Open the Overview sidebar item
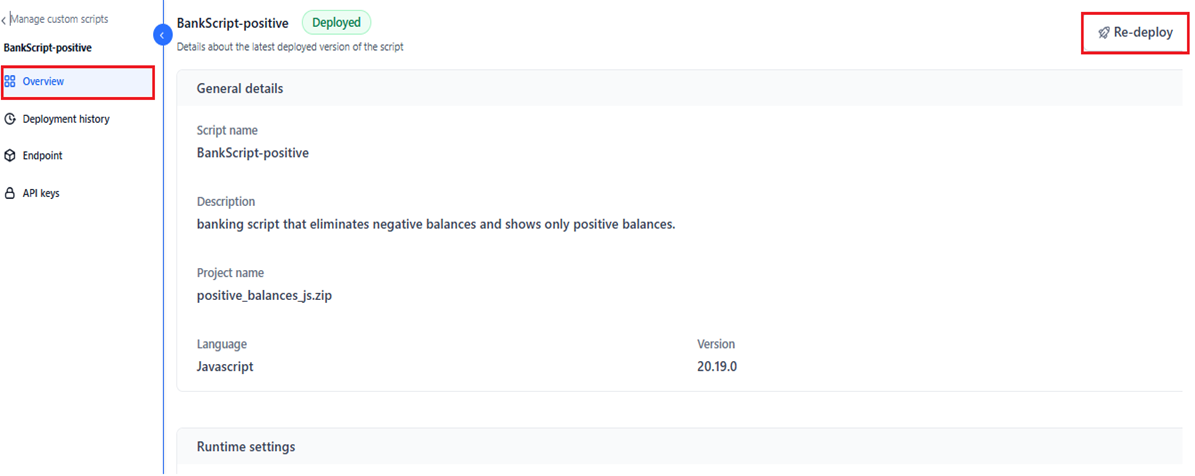1195x476 pixels. pyautogui.click(x=43, y=82)
